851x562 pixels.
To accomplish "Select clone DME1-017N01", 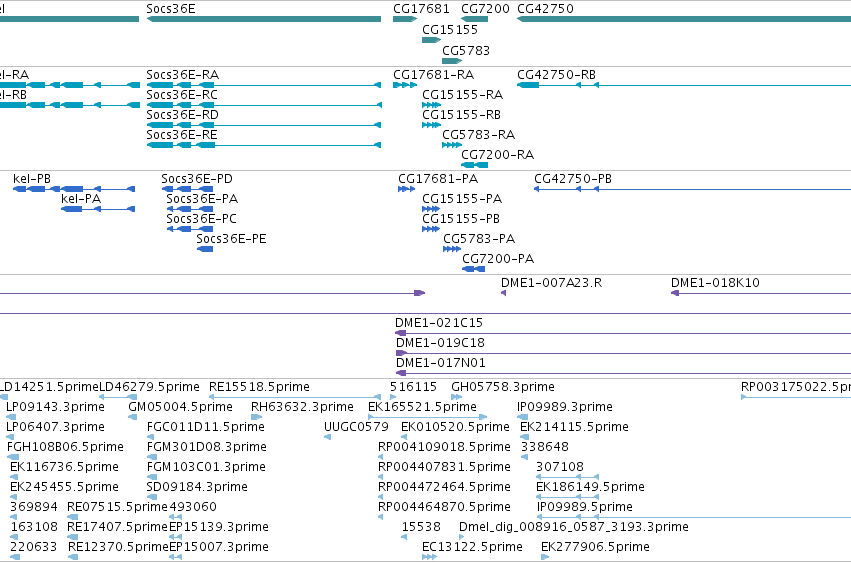I will coord(441,363).
